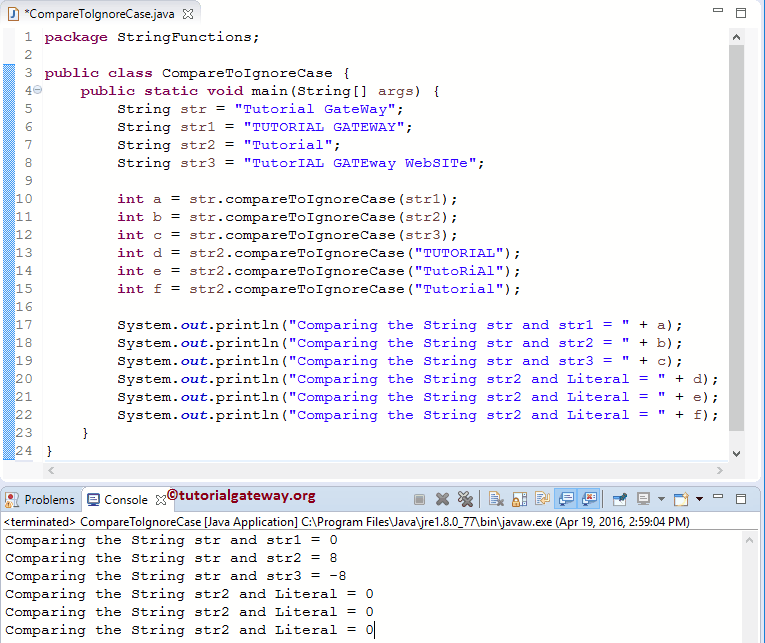Click the Java file icon in the editor tab

coord(14,14)
